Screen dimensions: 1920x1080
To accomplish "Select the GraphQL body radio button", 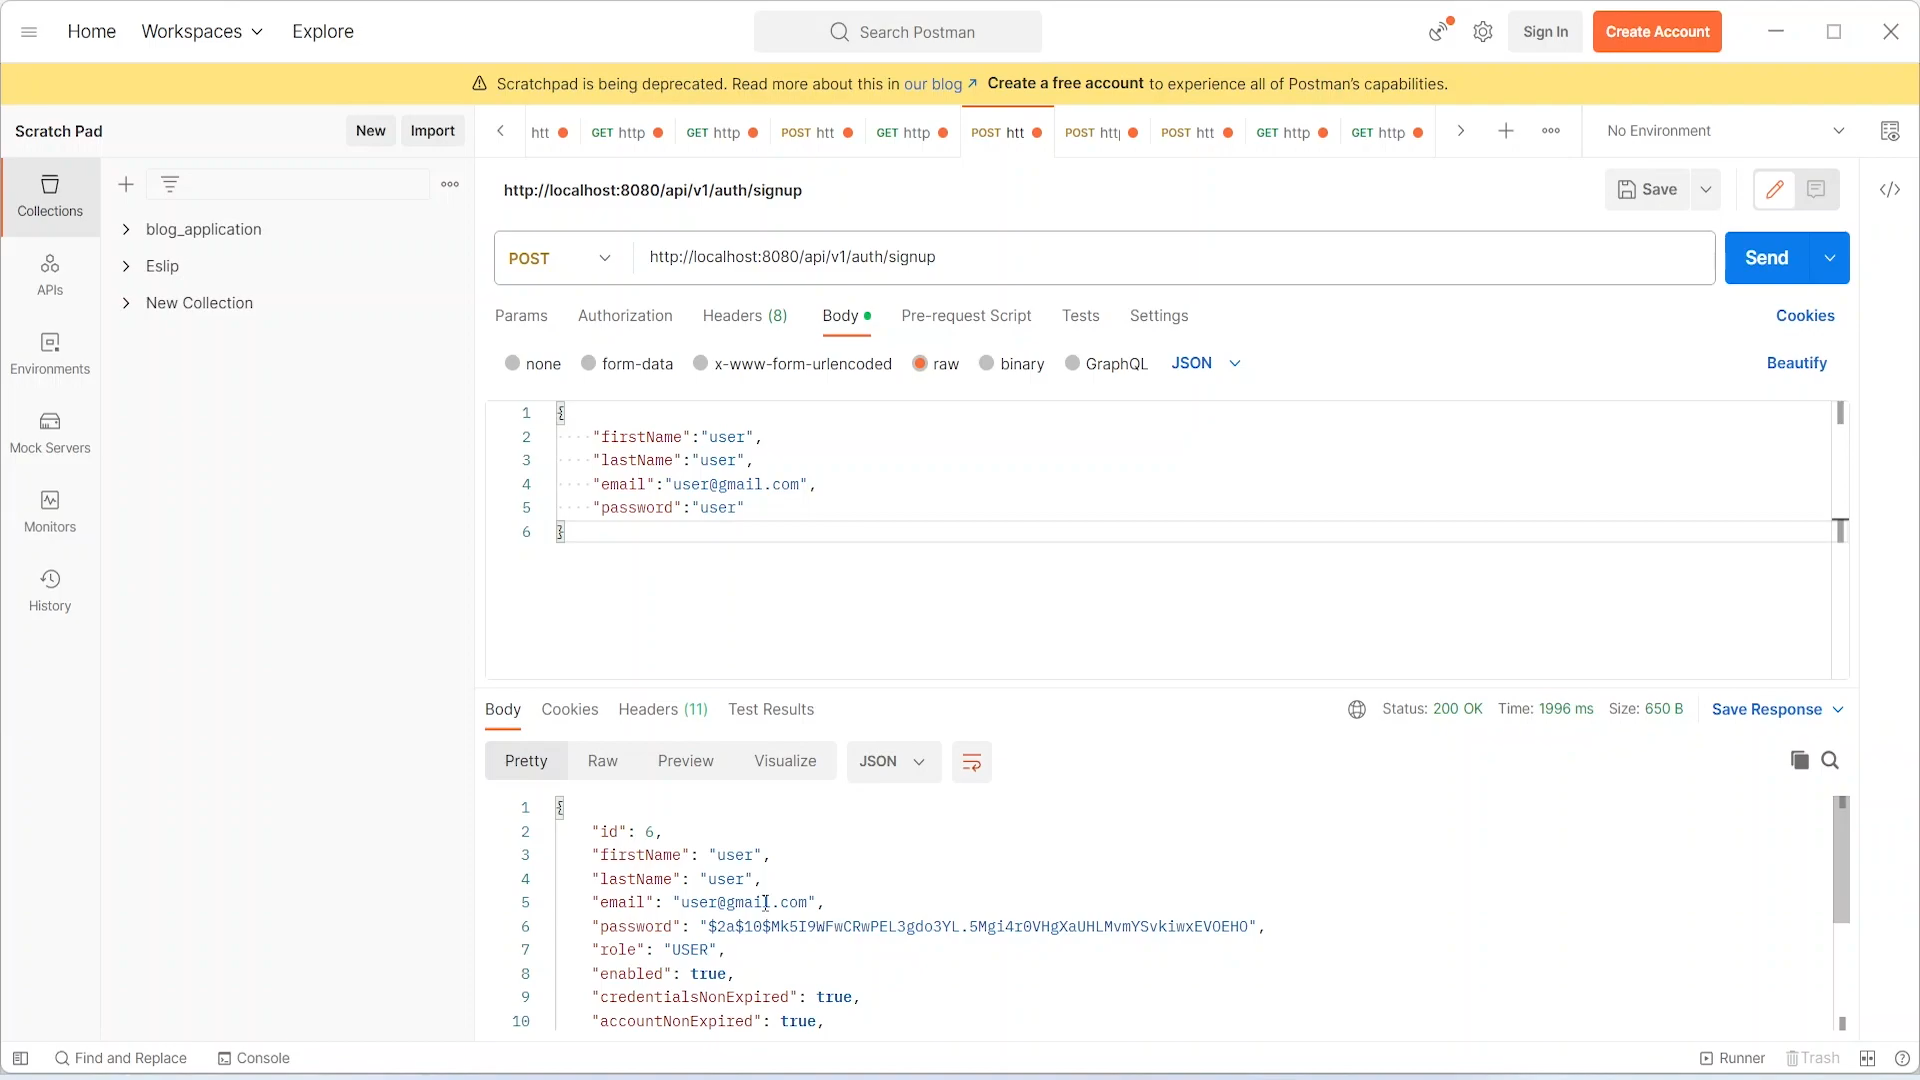I will coord(1073,363).
